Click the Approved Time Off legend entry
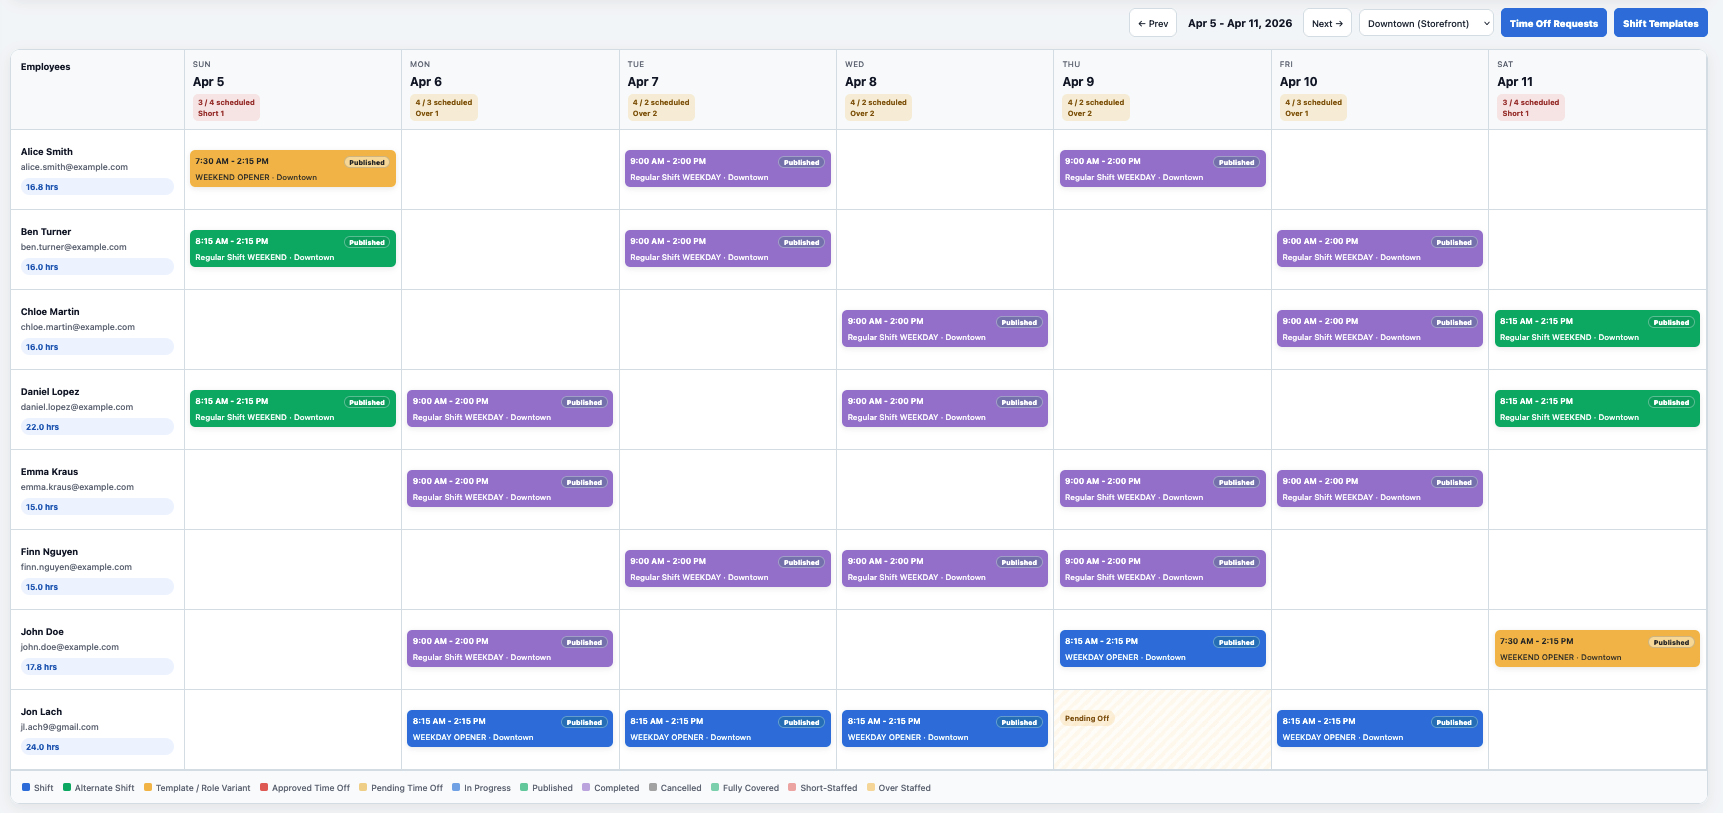The height and width of the screenshot is (813, 1723). pyautogui.click(x=305, y=788)
